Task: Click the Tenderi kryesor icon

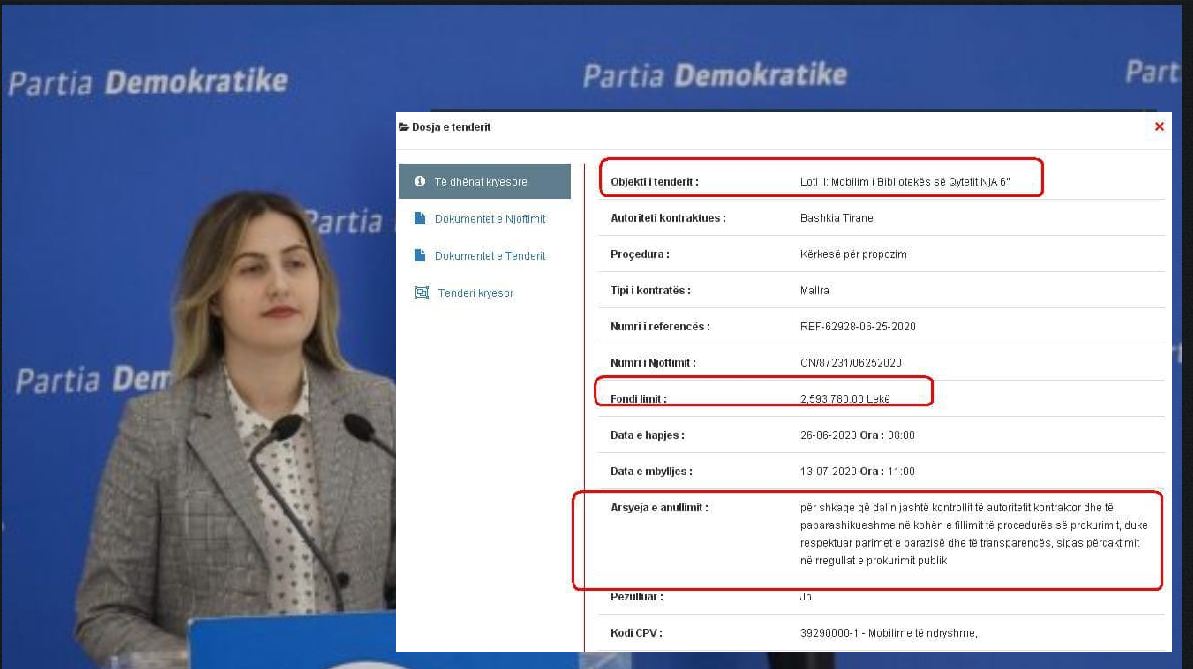Action: (421, 293)
